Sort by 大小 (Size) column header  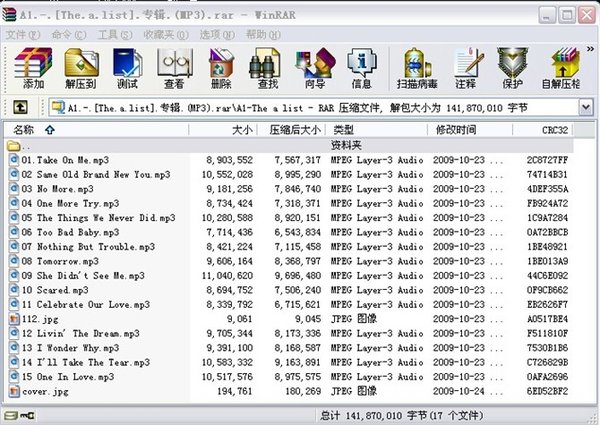click(x=223, y=130)
